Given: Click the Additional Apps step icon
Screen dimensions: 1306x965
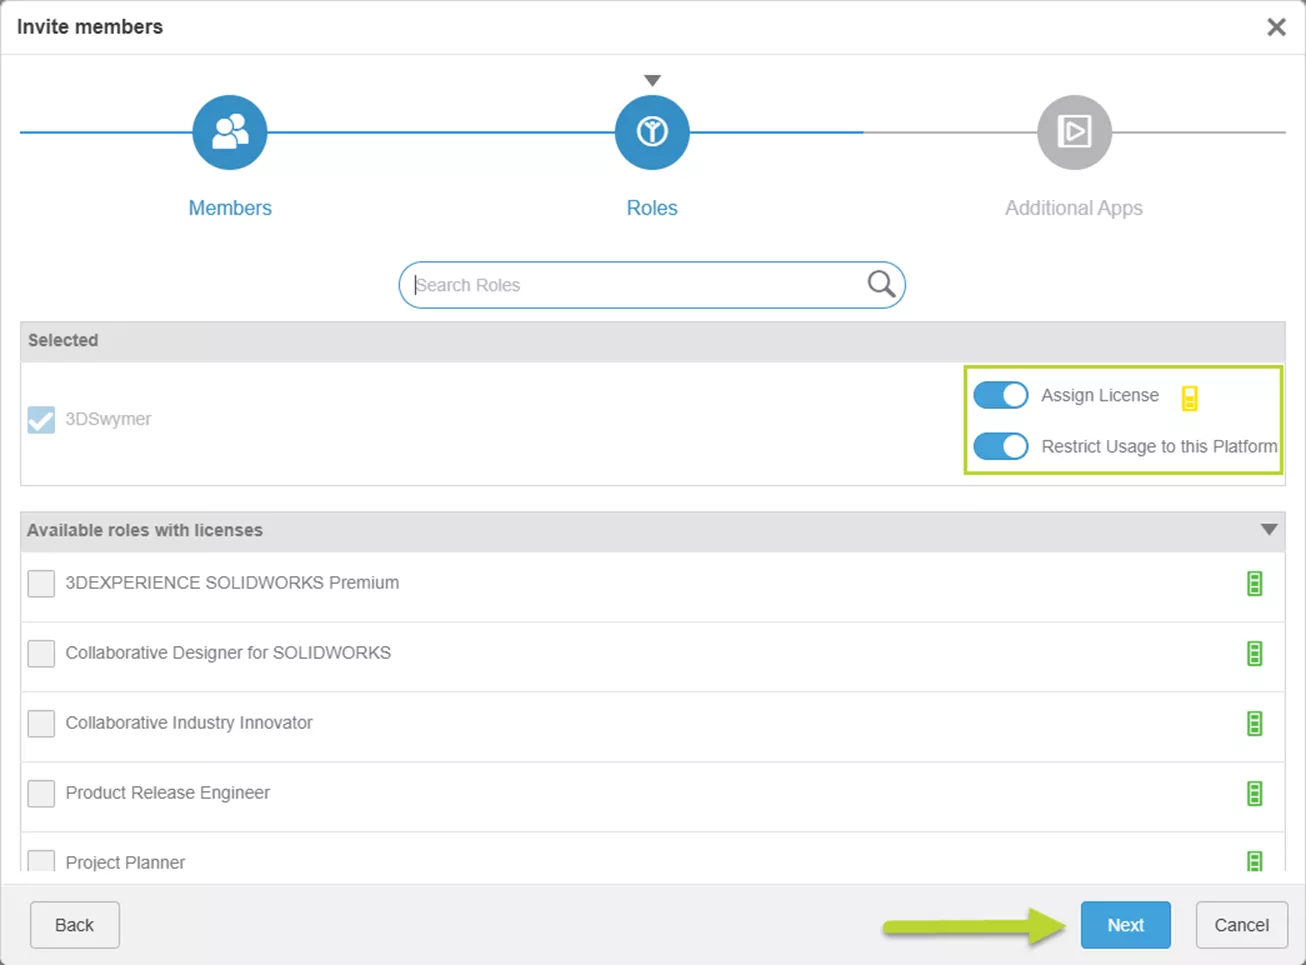Looking at the screenshot, I should [1074, 132].
